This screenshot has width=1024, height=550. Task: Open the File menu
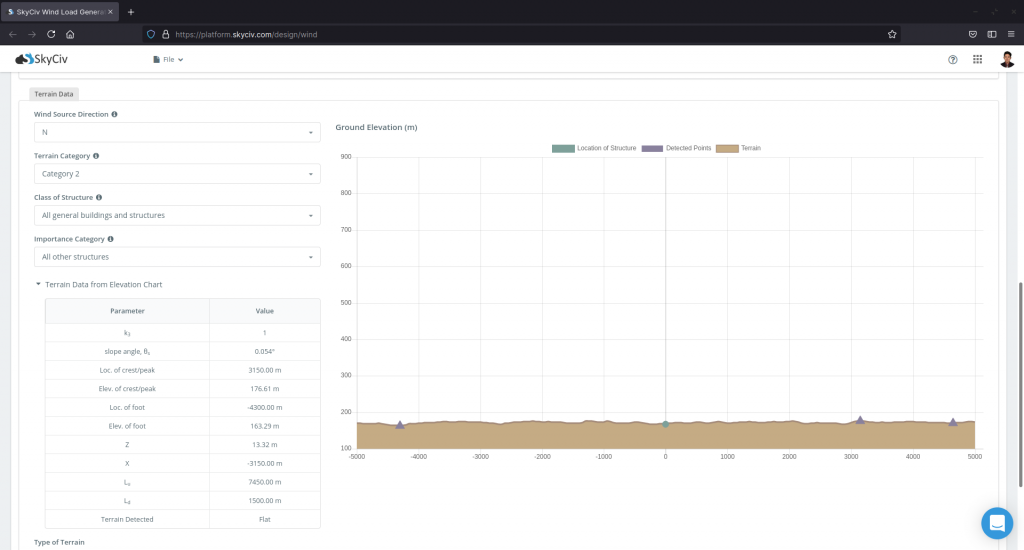168,60
